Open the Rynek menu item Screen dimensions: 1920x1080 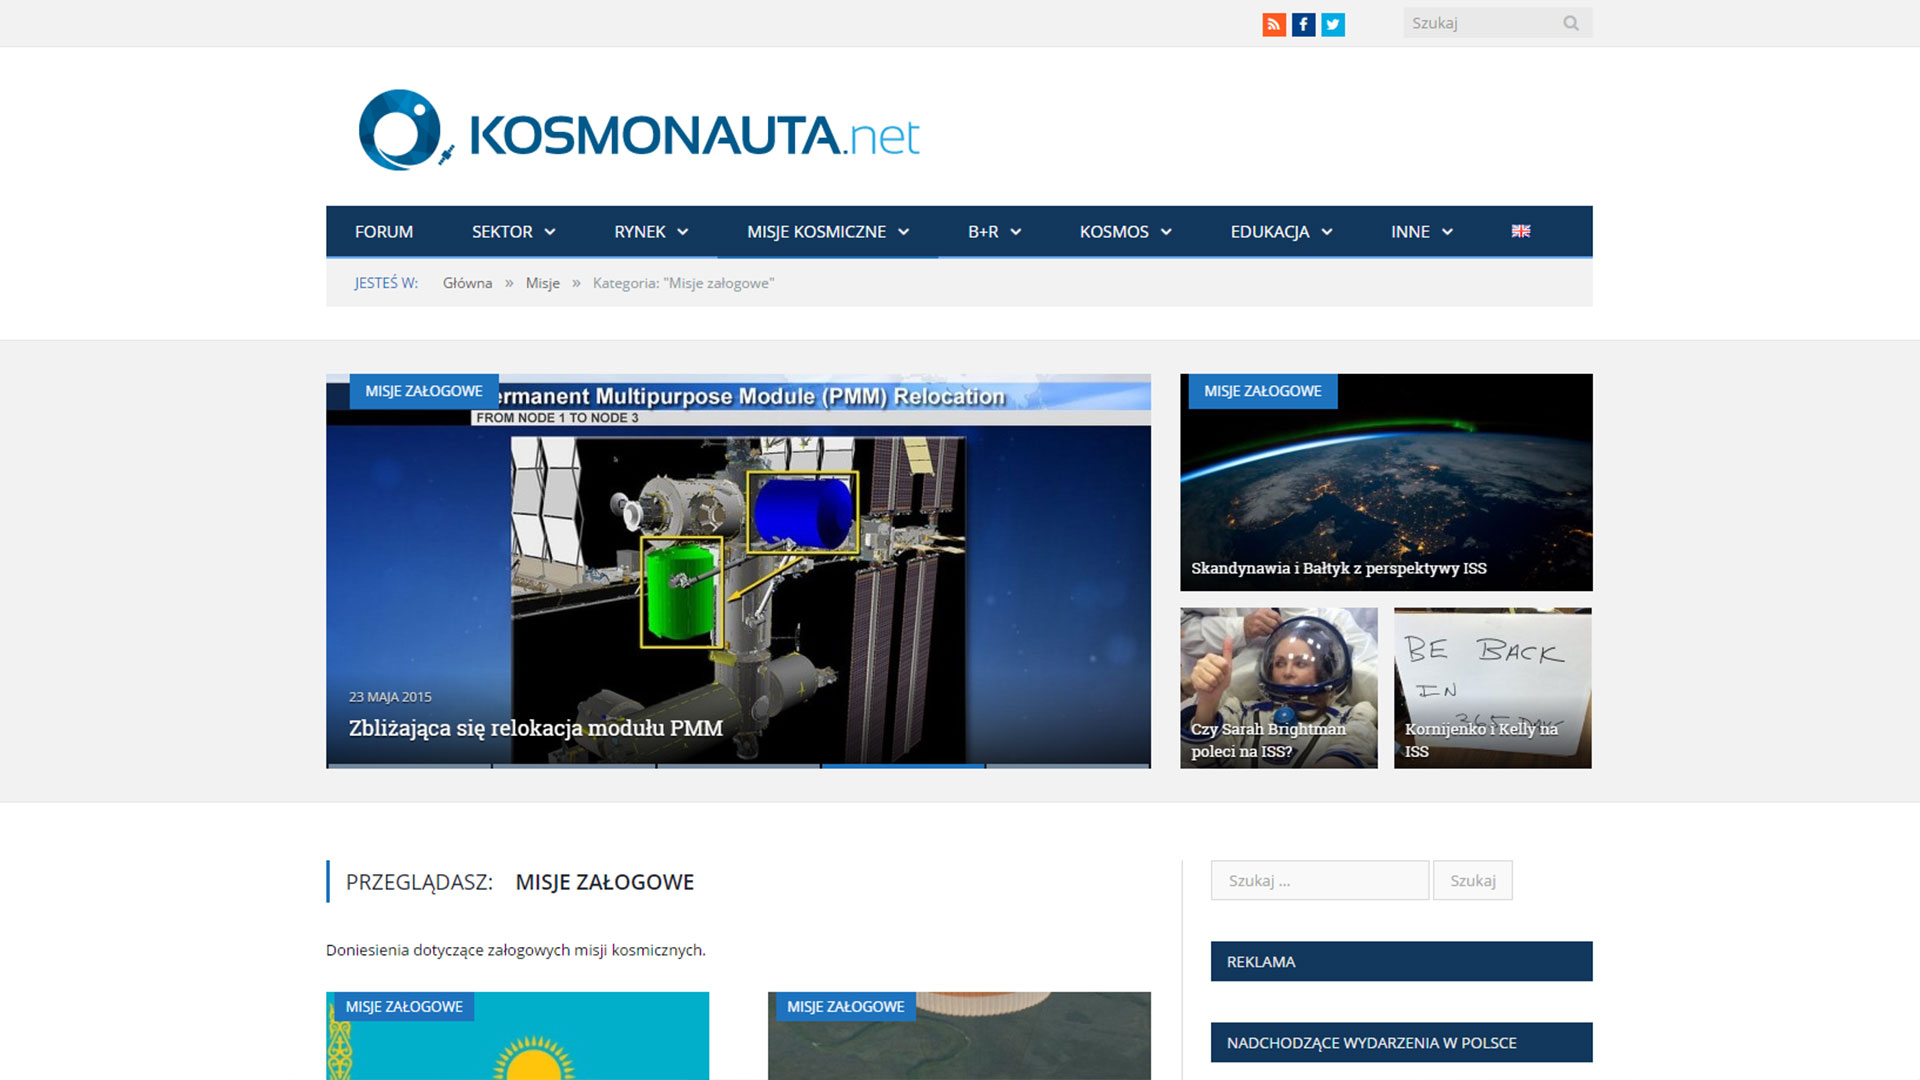pyautogui.click(x=650, y=232)
